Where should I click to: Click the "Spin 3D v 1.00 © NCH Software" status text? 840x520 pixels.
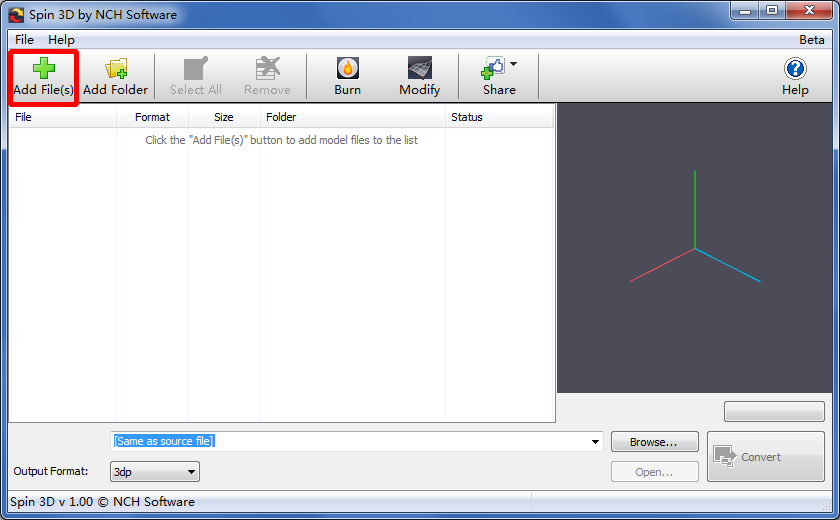(x=102, y=502)
